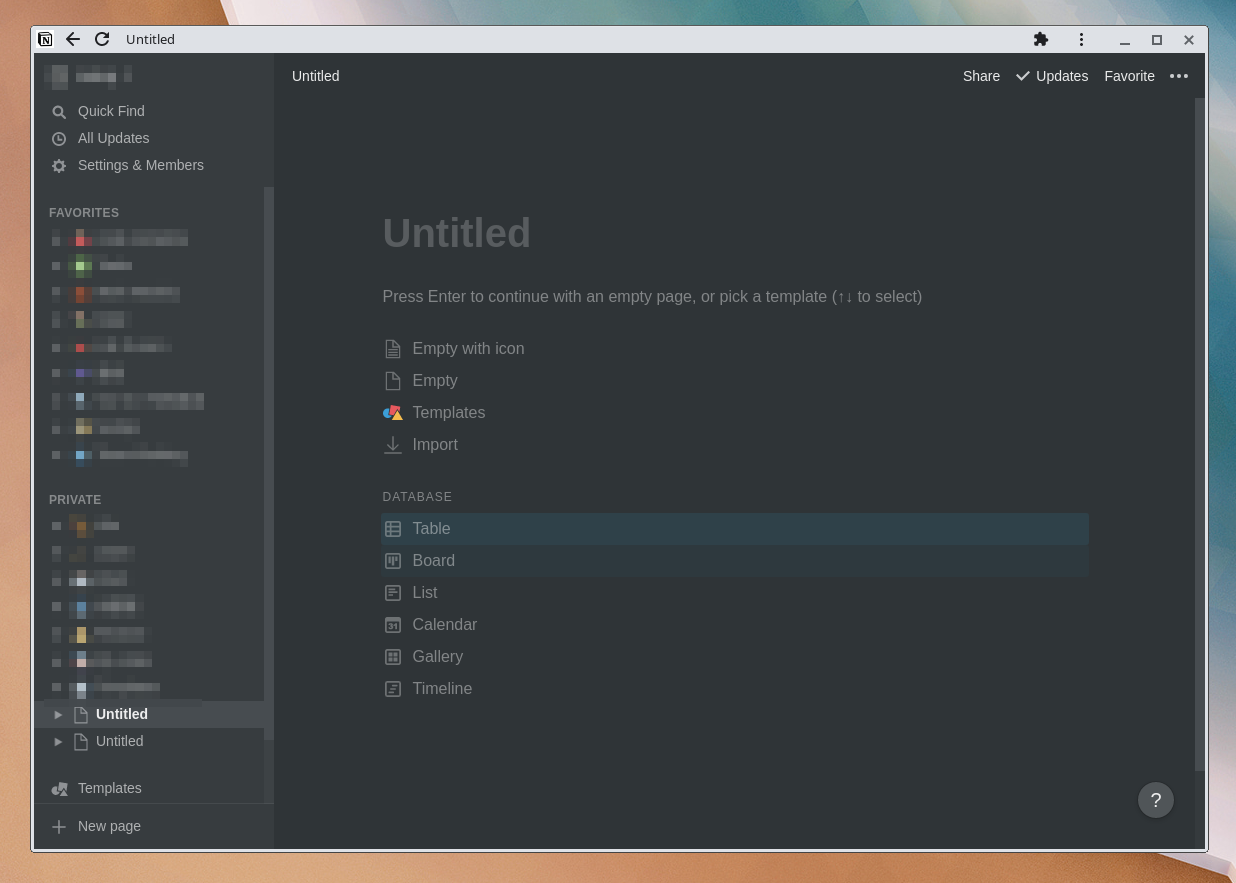Screen dimensions: 1236x883
Task: Click the Quick Find magnifier icon
Action: [x=59, y=112]
